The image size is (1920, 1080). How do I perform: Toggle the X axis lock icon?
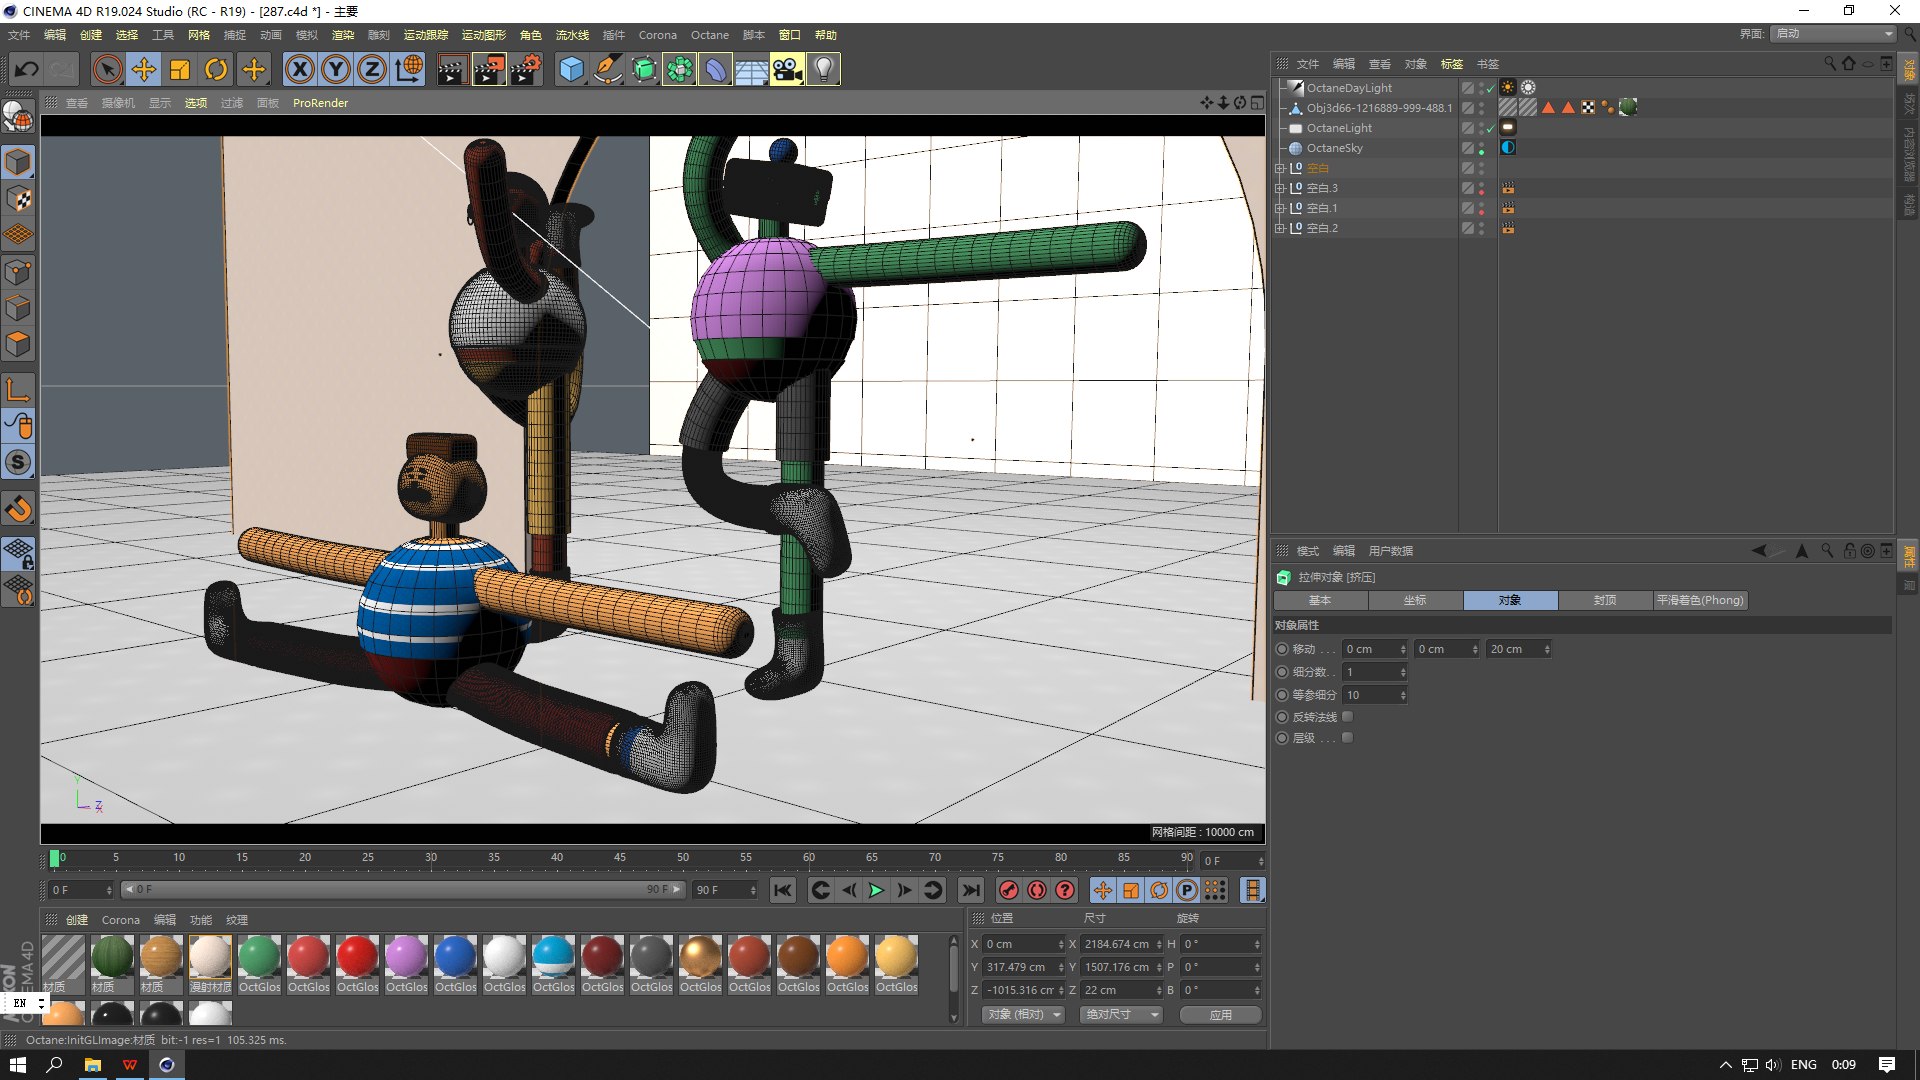[x=299, y=69]
